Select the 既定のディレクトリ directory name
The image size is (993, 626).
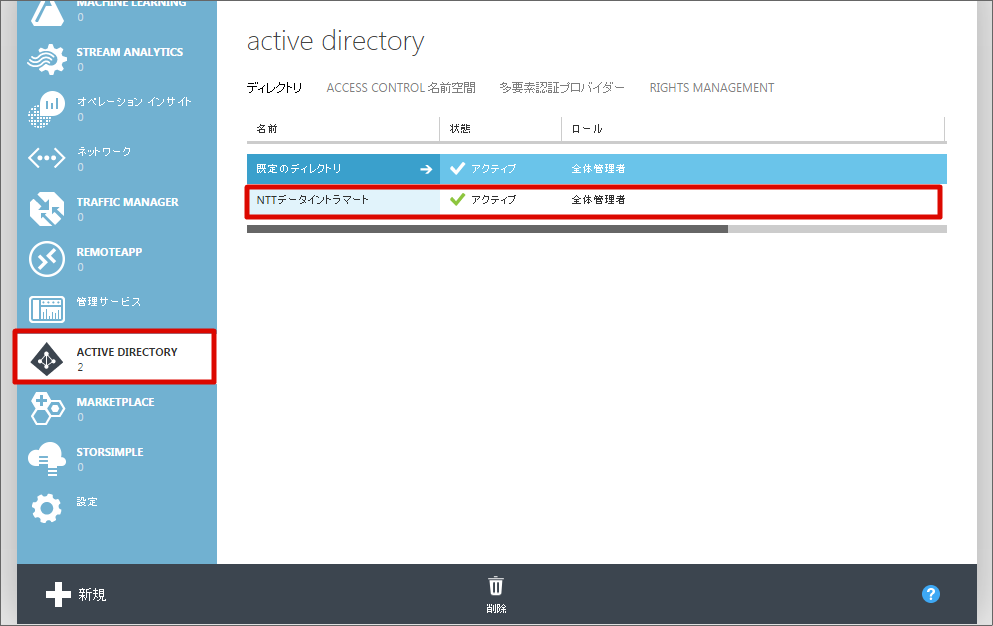point(299,169)
